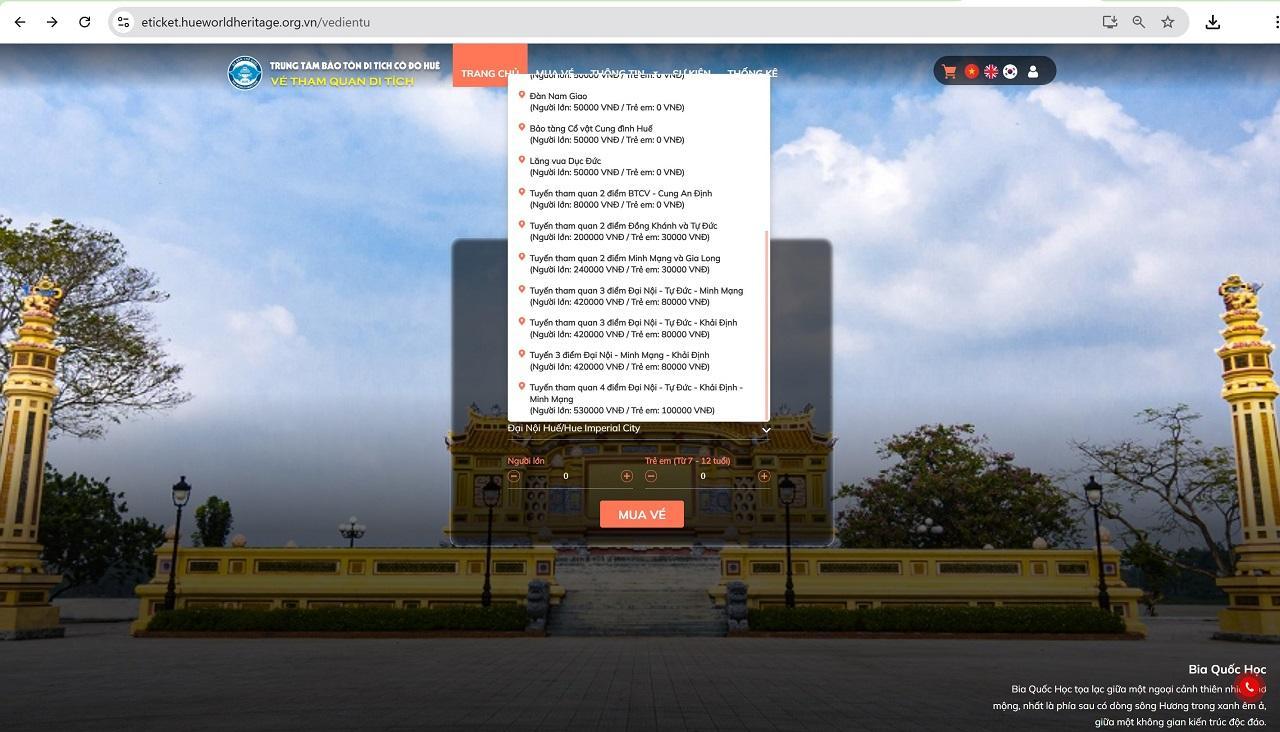Click the red phone call icon
The image size is (1280, 732).
coord(1249,687)
